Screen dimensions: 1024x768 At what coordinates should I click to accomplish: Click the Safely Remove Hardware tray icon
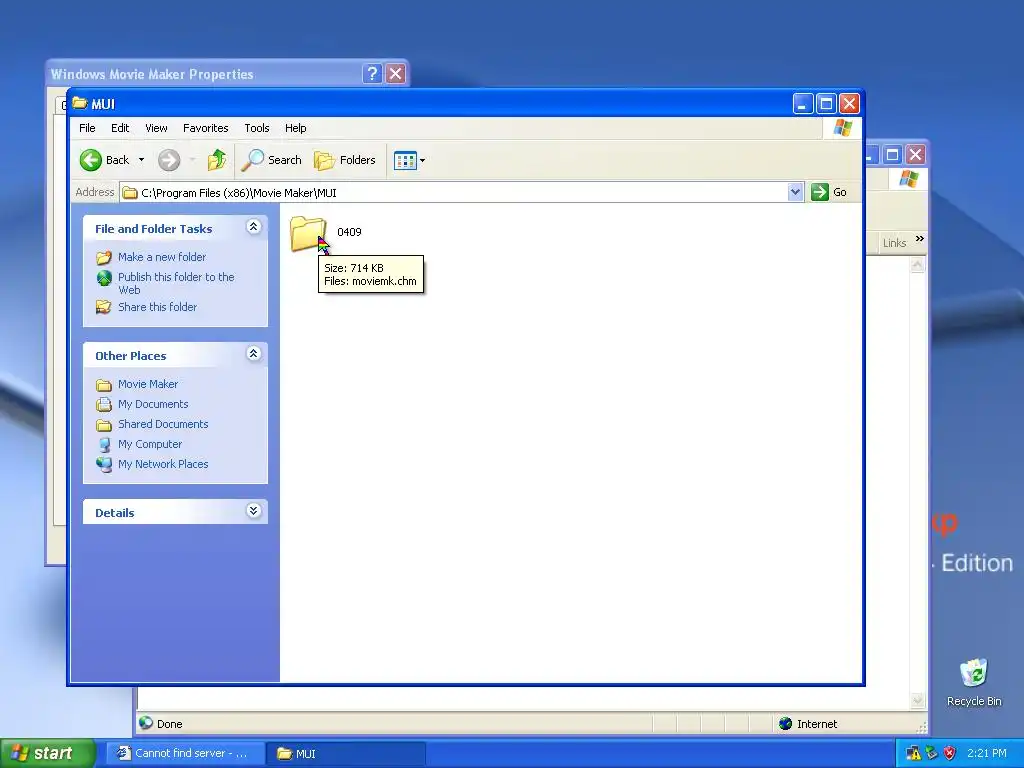point(932,753)
